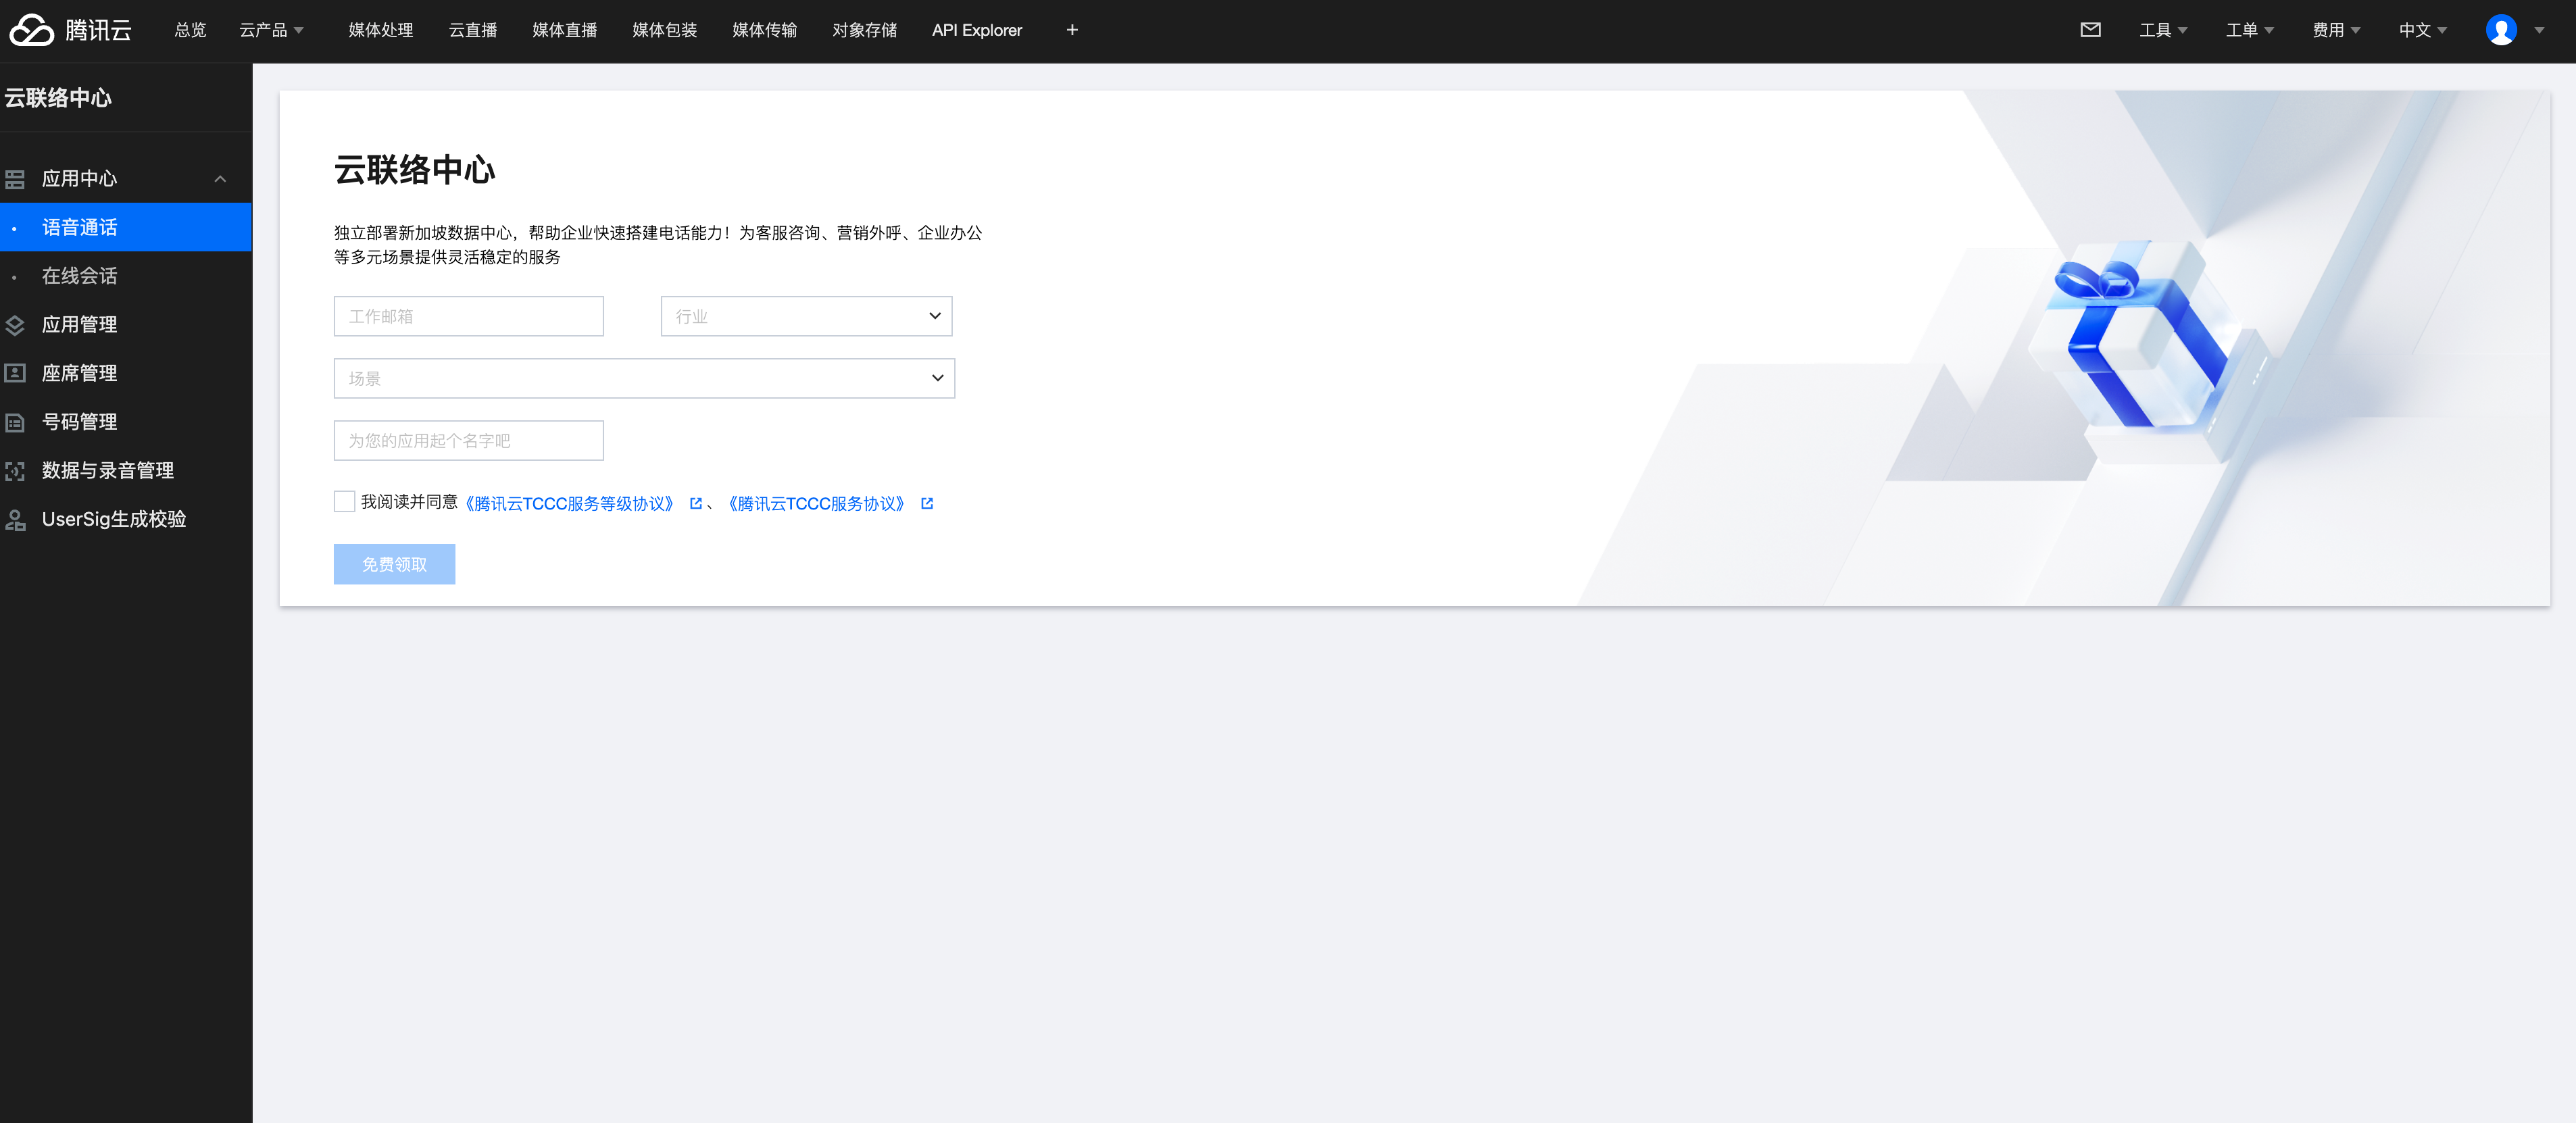Open the 行业 dropdown
The height and width of the screenshot is (1123, 2576).
pyautogui.click(x=806, y=316)
